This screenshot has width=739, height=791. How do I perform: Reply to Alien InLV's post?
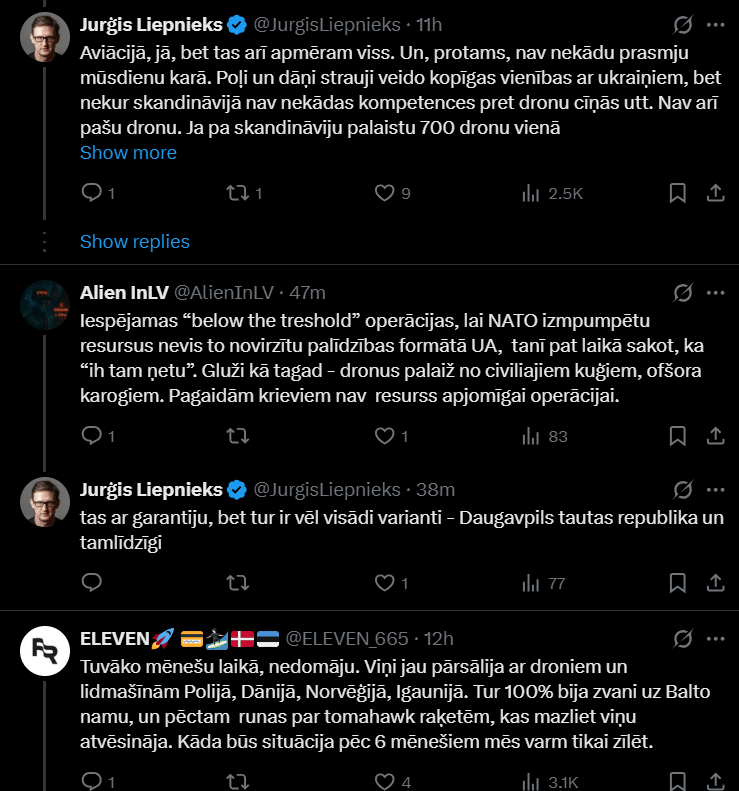[91, 436]
